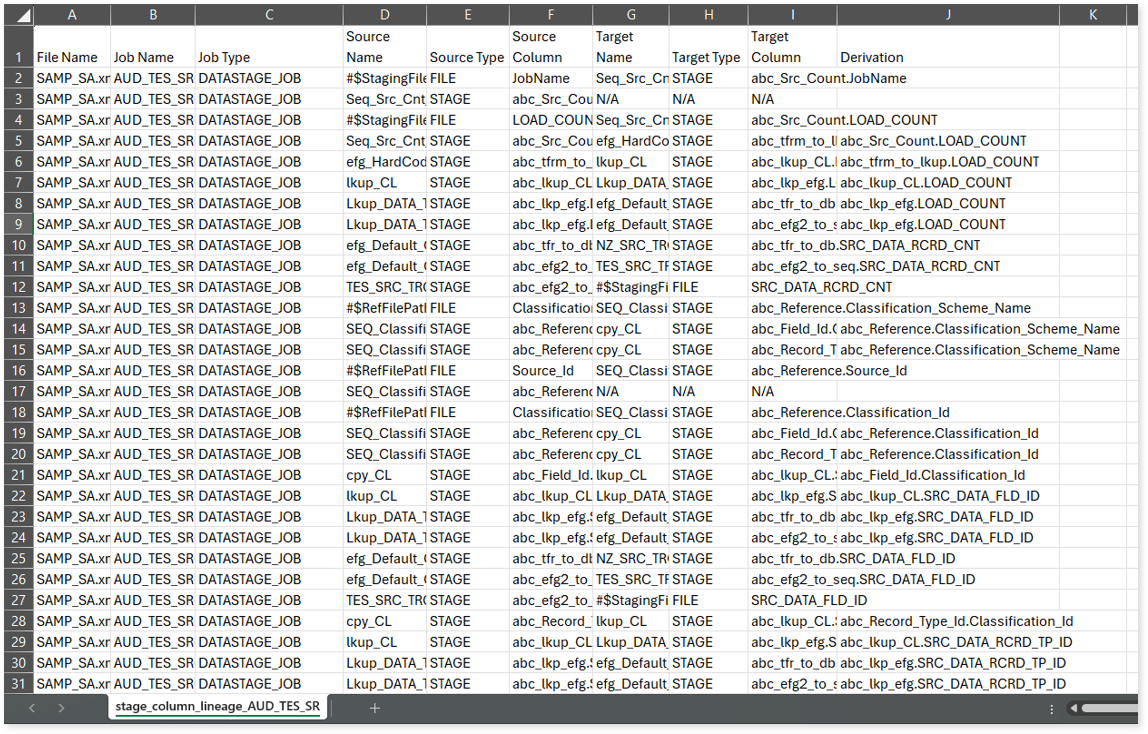Select column D header
The width and height of the screenshot is (1148, 734).
tap(384, 15)
